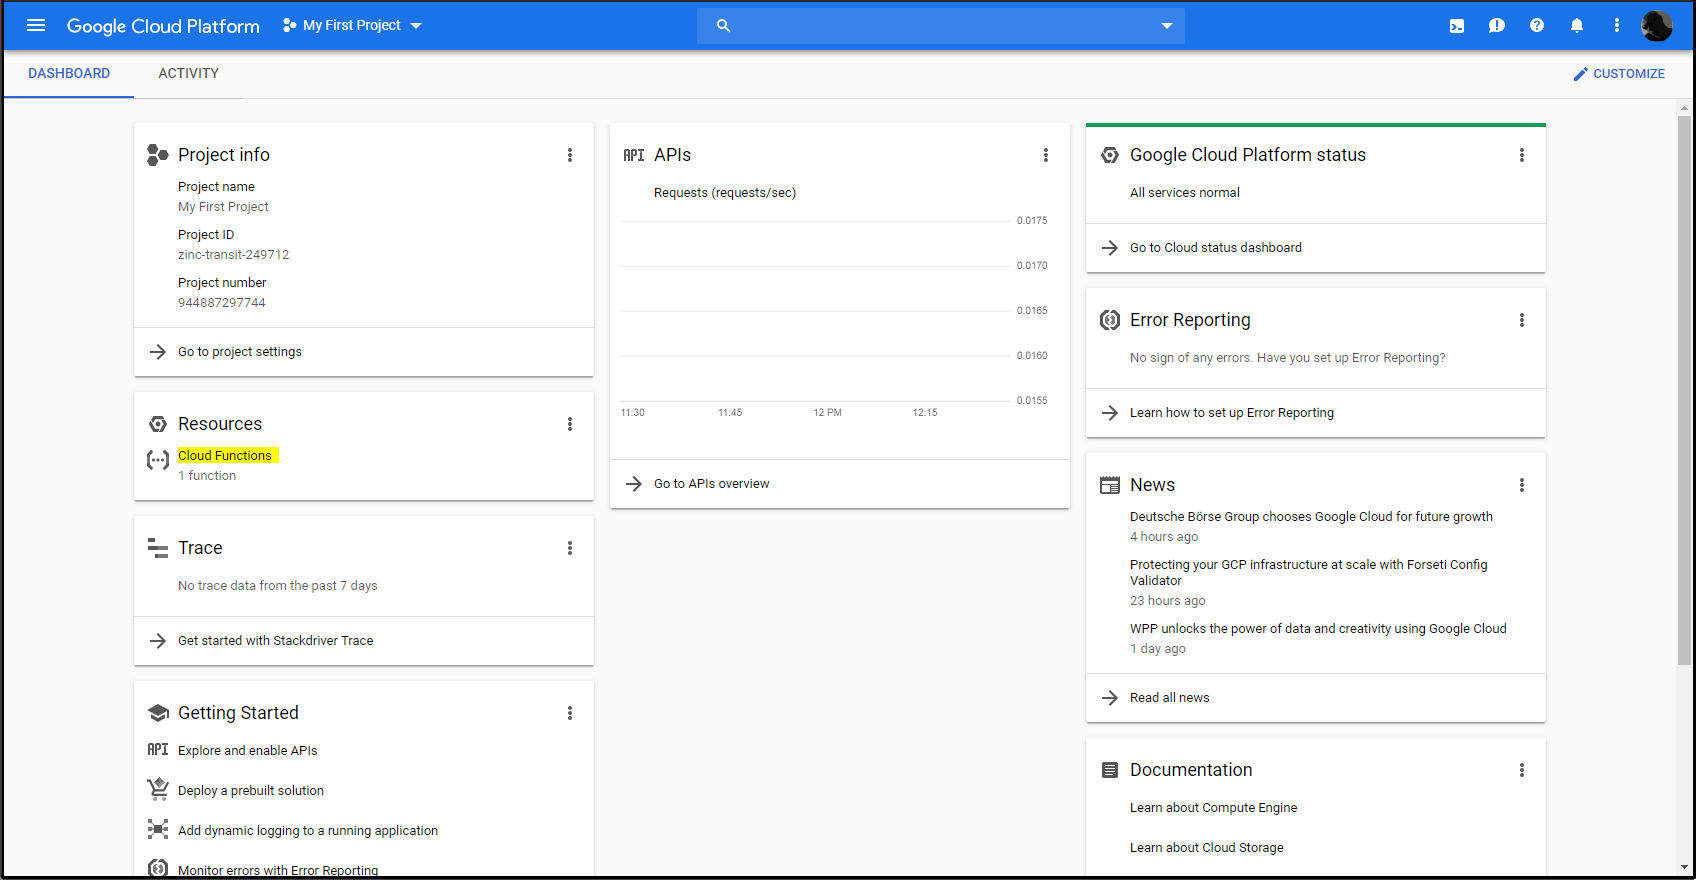
Task: Click the Documentation card icon
Action: click(1110, 770)
